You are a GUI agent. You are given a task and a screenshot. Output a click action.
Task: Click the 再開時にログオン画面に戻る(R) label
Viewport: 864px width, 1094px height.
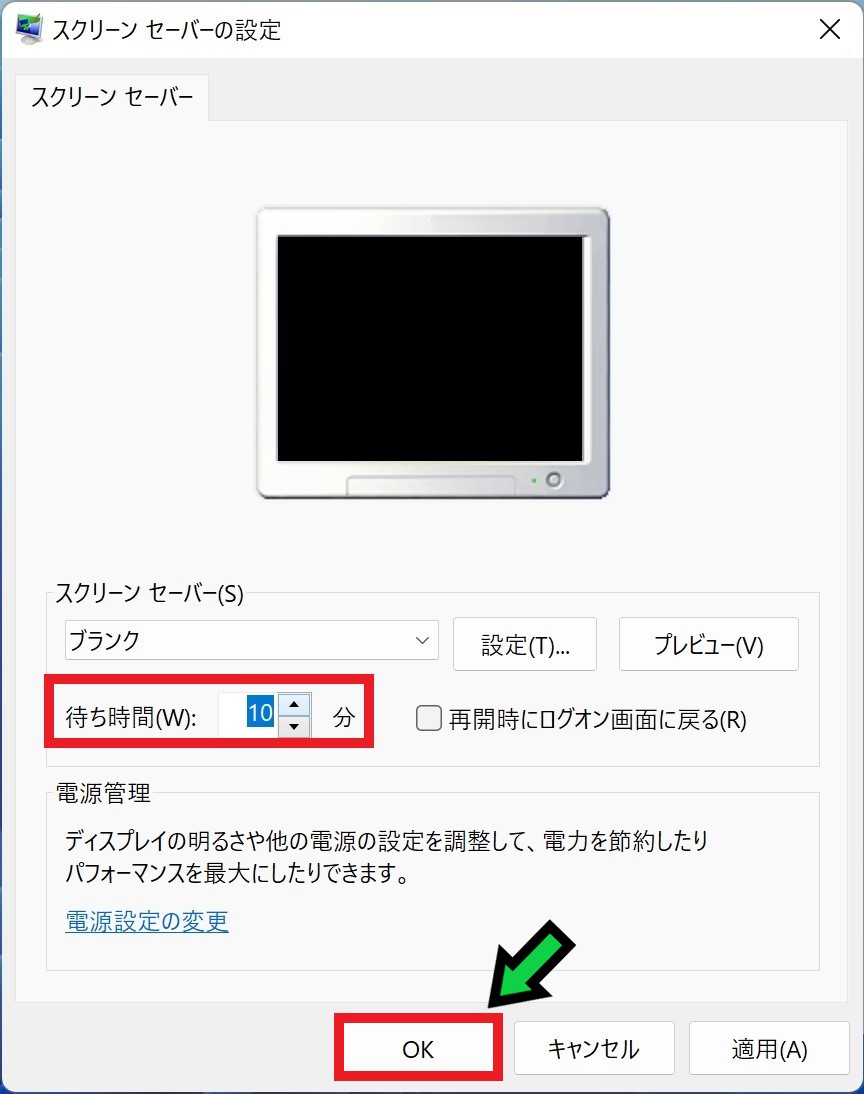pyautogui.click(x=597, y=719)
